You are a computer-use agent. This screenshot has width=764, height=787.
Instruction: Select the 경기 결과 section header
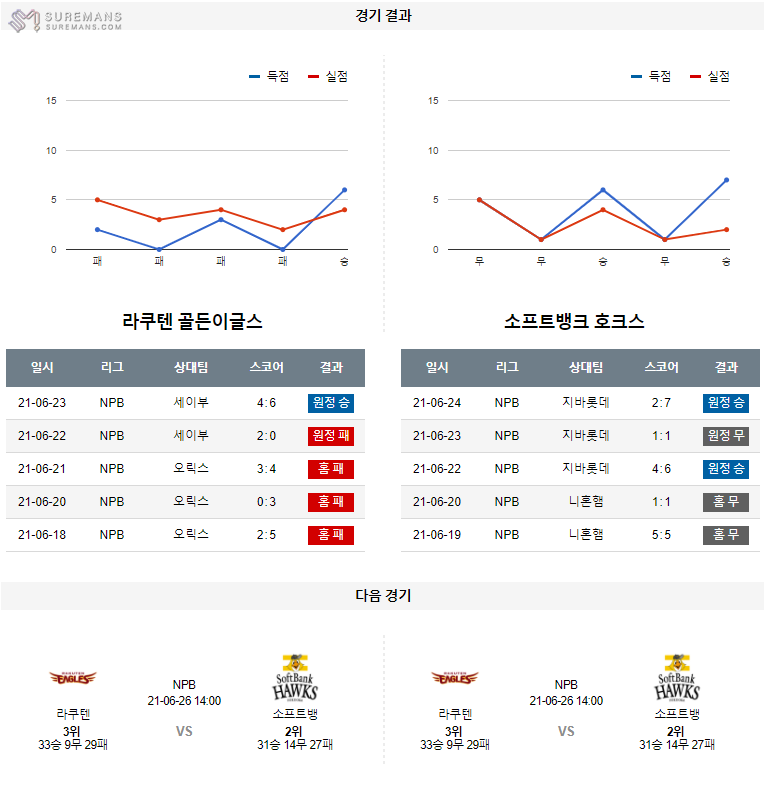click(383, 16)
